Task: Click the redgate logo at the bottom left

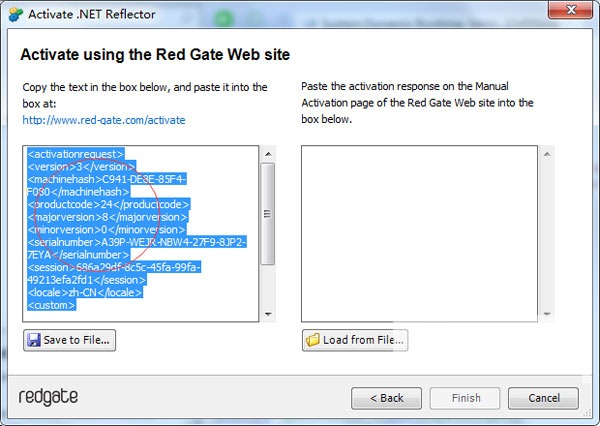Action: pos(49,397)
